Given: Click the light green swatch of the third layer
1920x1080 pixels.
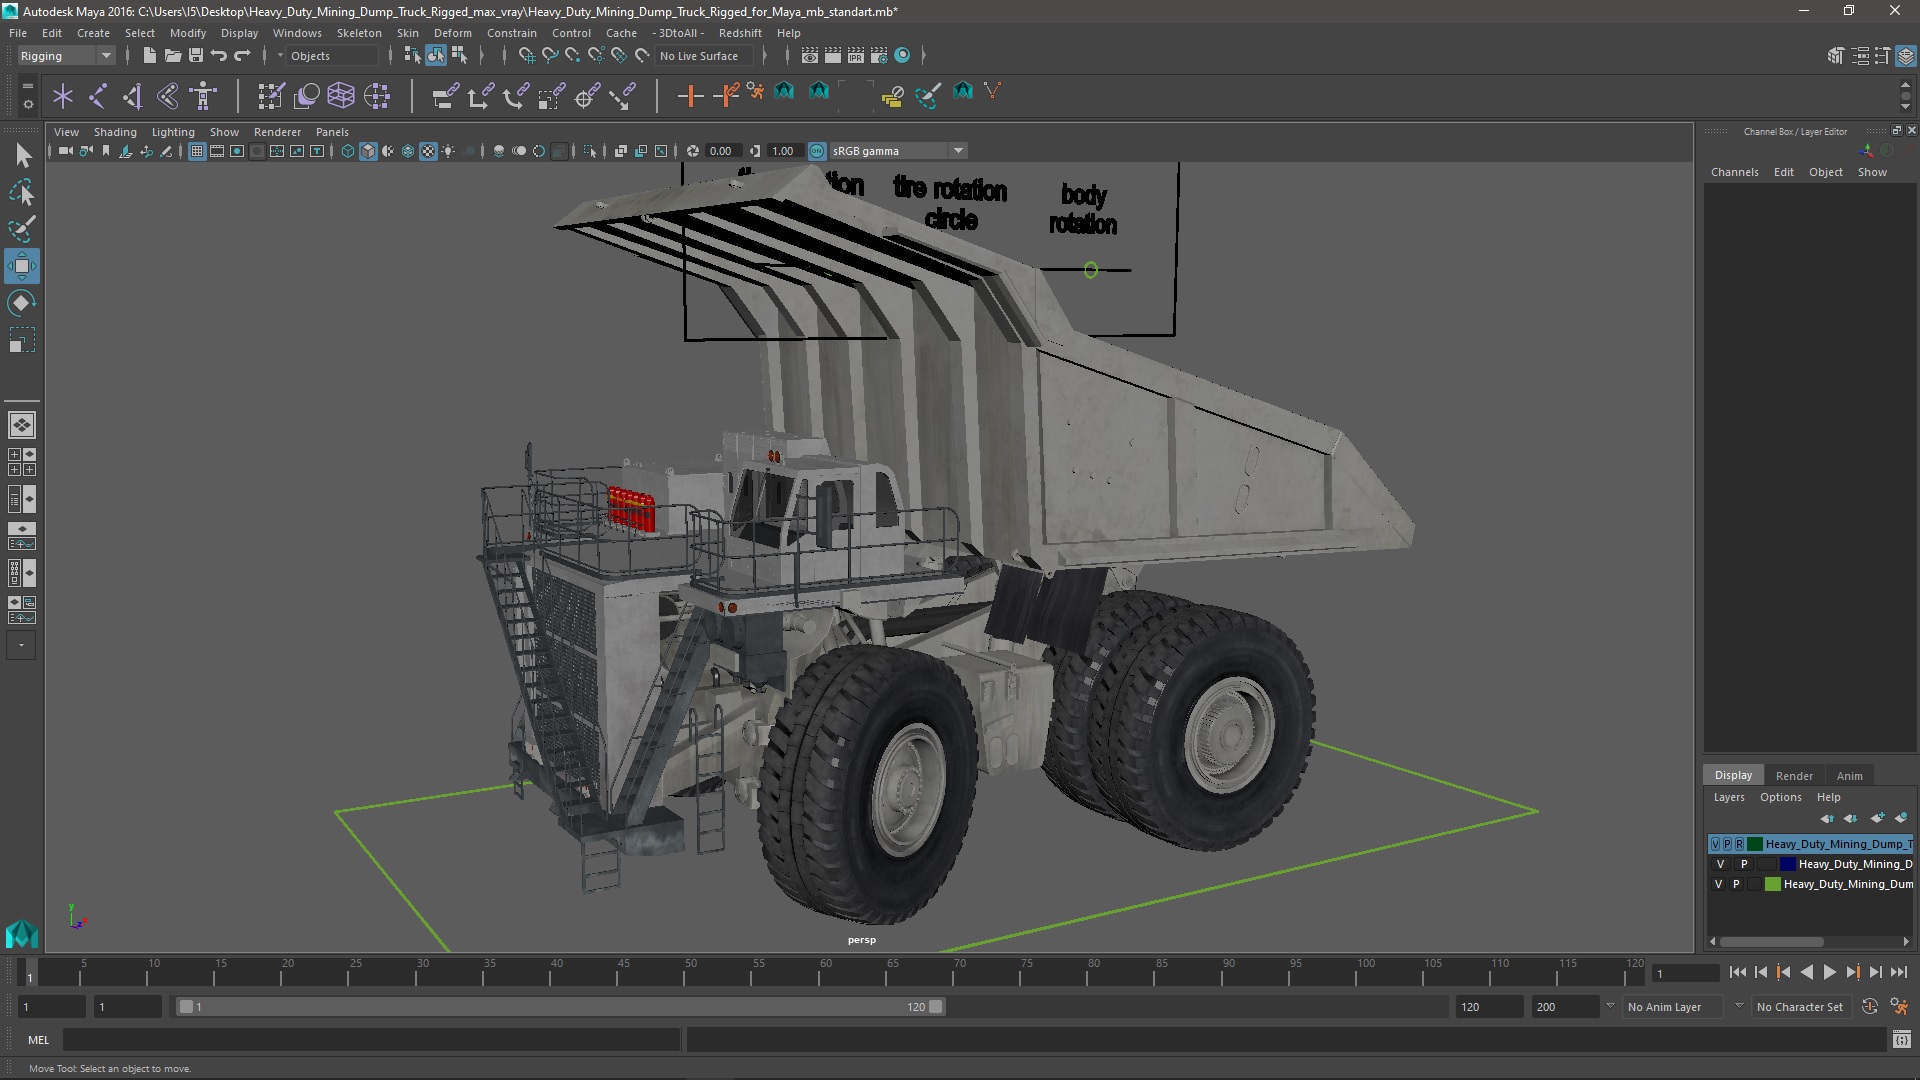Looking at the screenshot, I should (x=1772, y=884).
